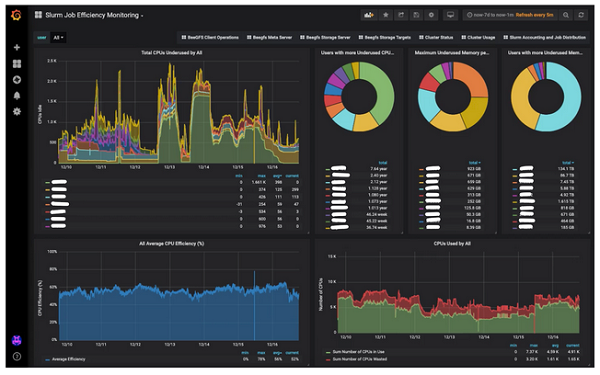This screenshot has width=600, height=375.
Task: Open the Create plus menu in sidebar
Action: 17,47
